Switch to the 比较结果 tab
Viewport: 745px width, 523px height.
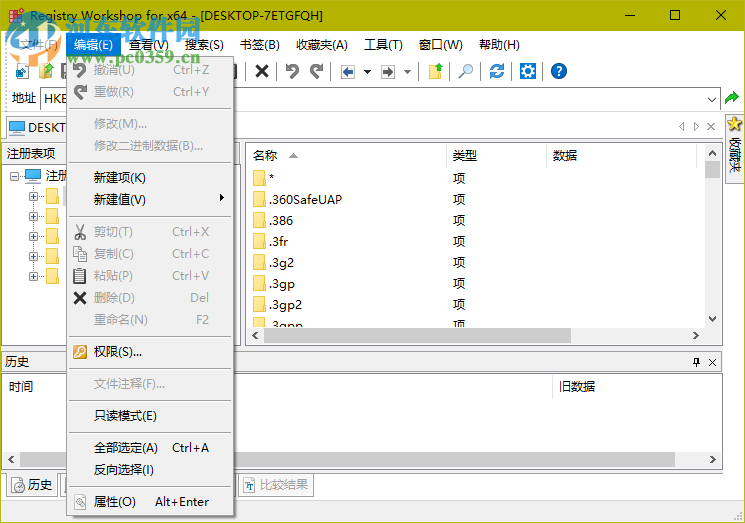point(276,485)
